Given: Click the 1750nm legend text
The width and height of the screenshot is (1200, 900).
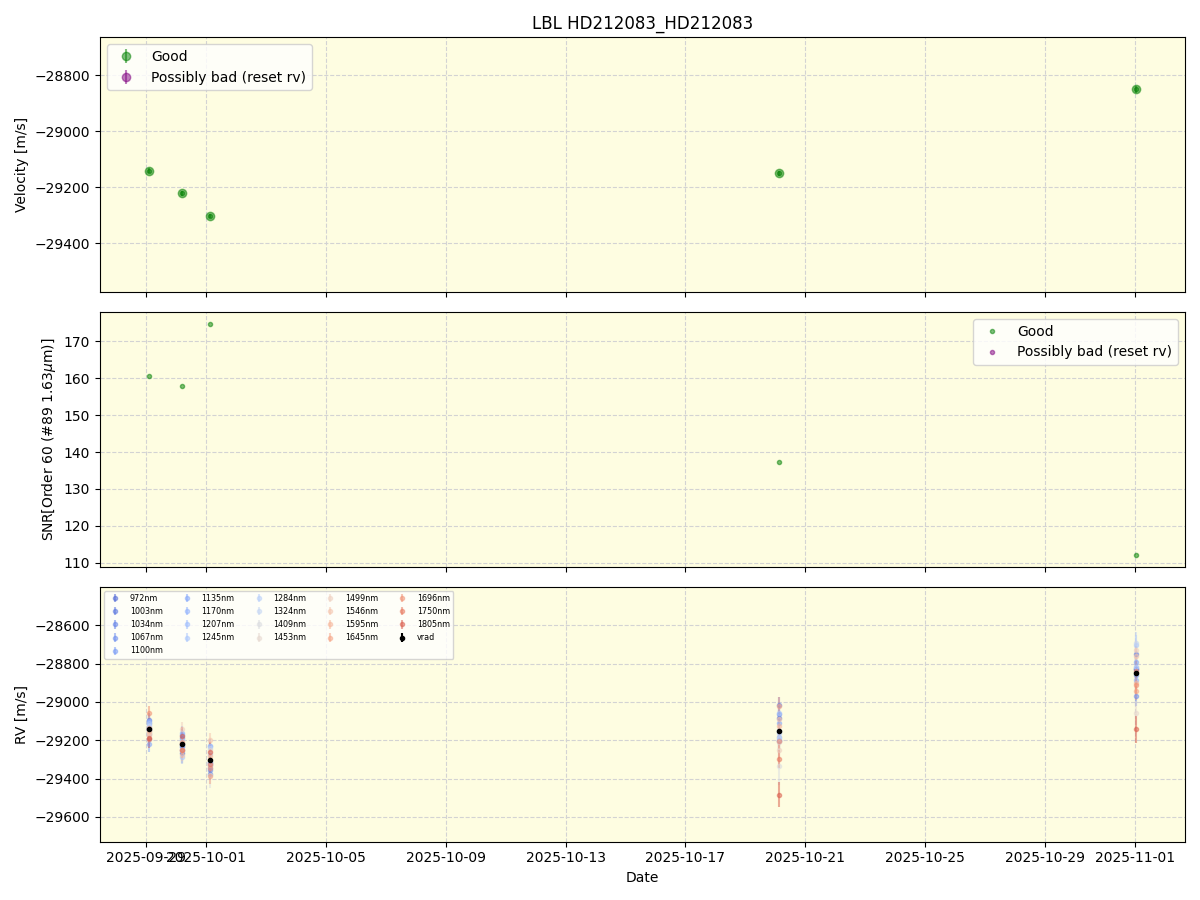Looking at the screenshot, I should (431, 611).
